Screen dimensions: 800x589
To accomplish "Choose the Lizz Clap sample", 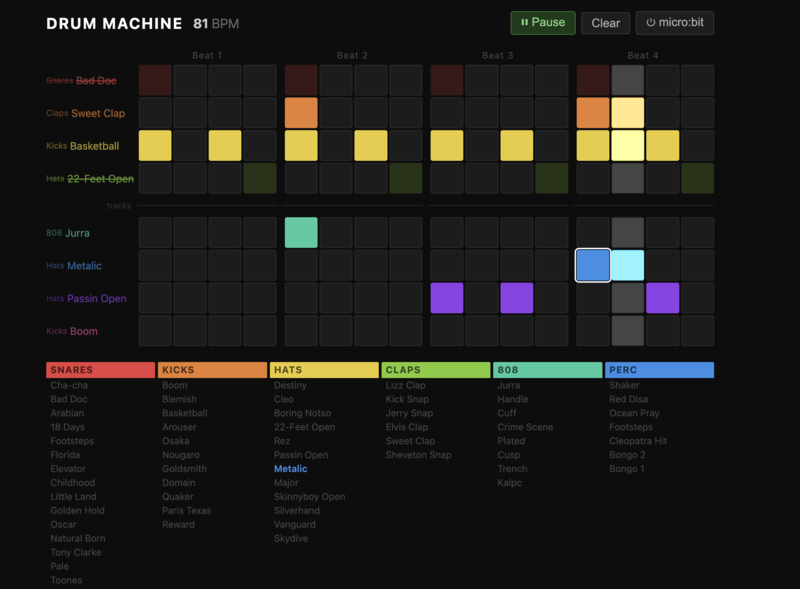I will click(x=405, y=385).
